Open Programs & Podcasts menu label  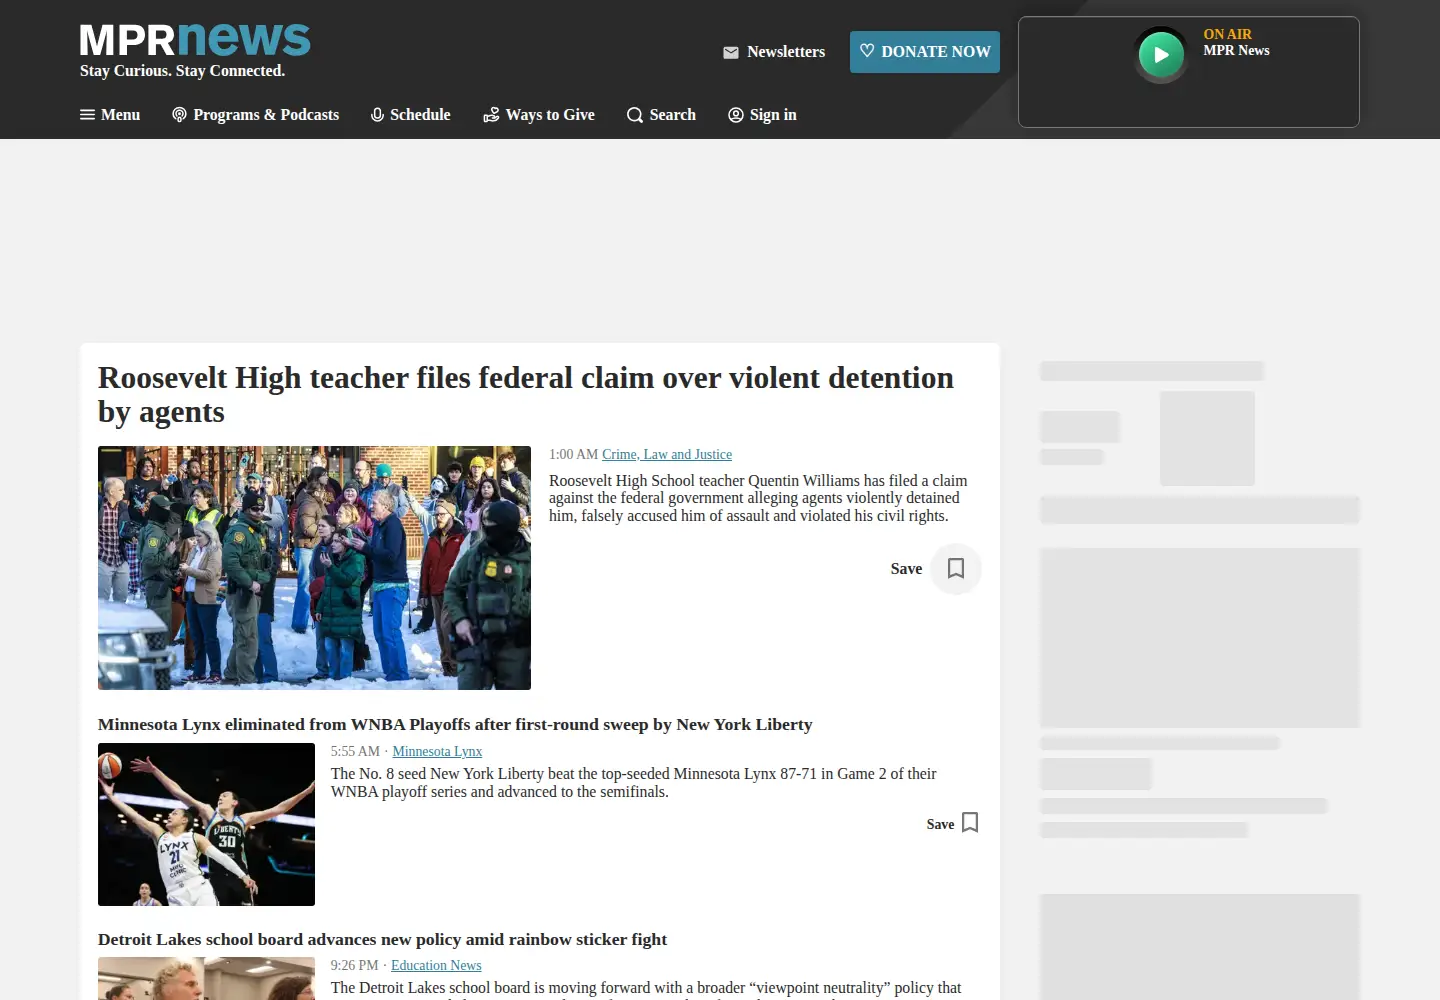[x=266, y=115]
